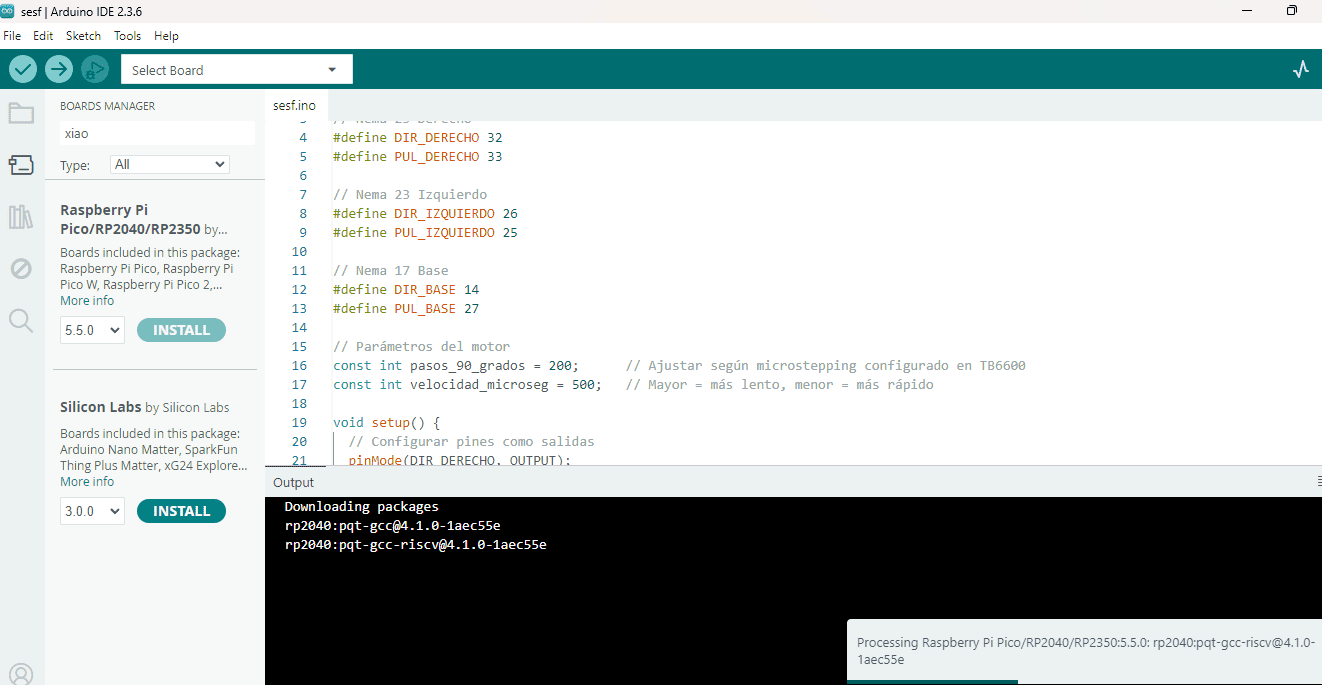Click the Raspberry Pi Pico/RP2040/RP2350 package title
Viewport: 1322px width, 685px height.
point(130,219)
